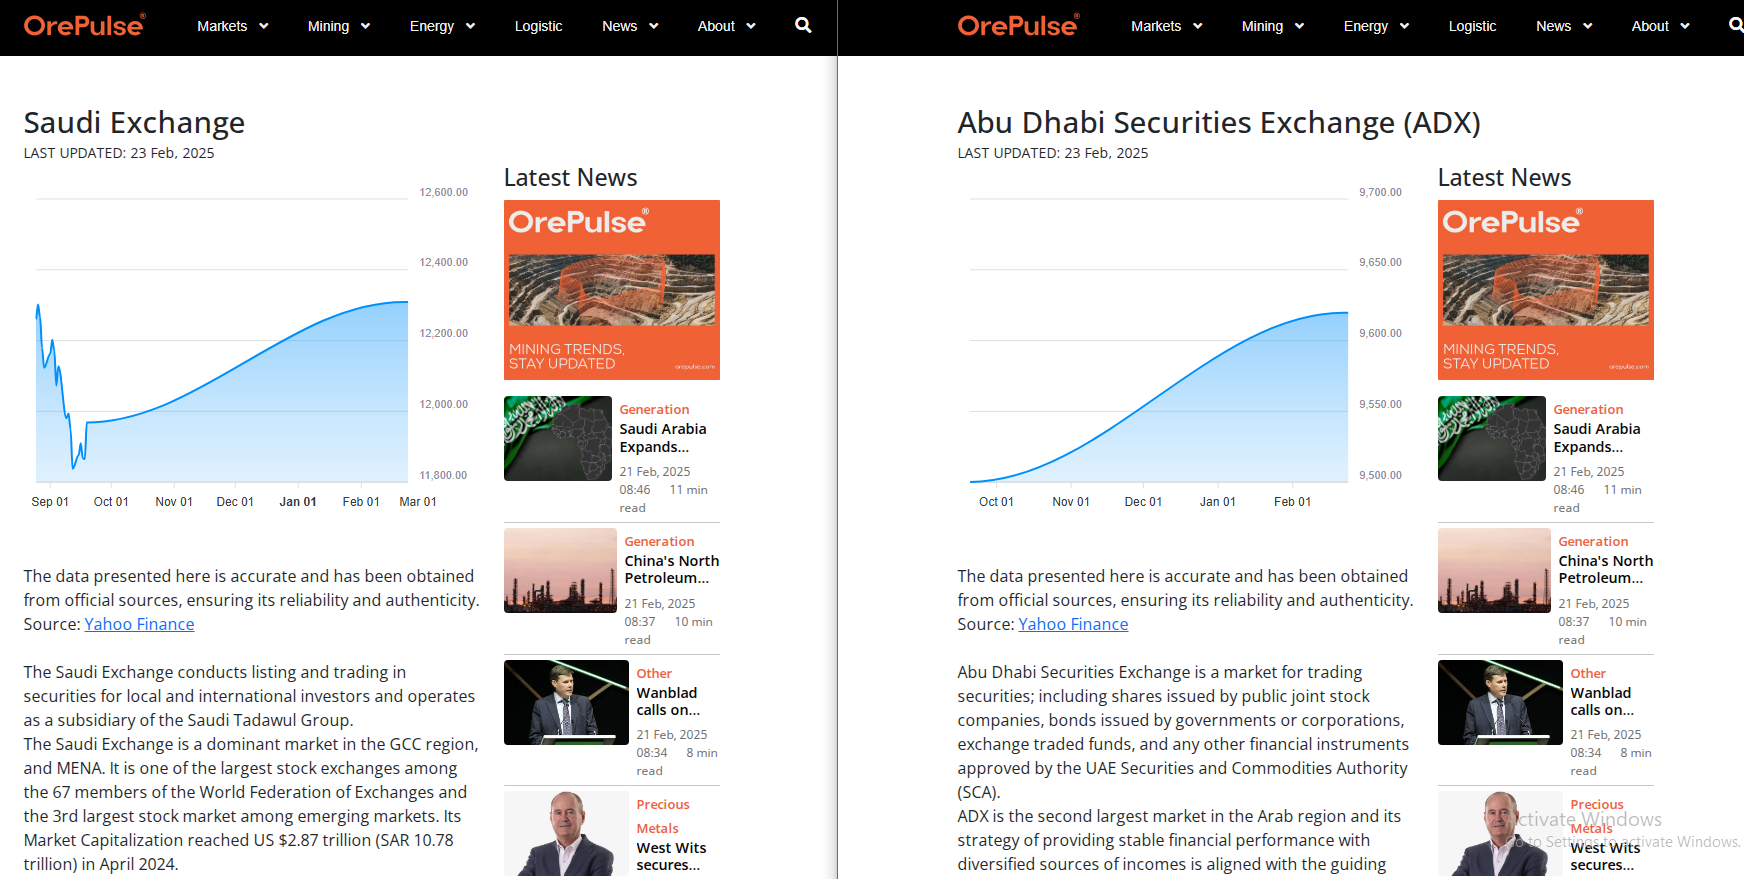Click the '11,800.00' chart axis value

click(x=443, y=475)
